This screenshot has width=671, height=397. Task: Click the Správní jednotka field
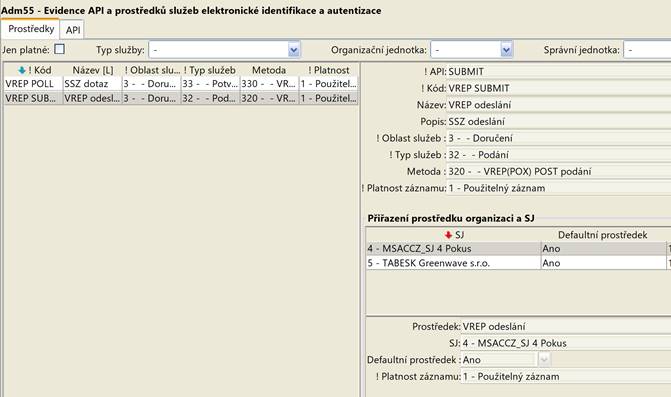(x=647, y=50)
